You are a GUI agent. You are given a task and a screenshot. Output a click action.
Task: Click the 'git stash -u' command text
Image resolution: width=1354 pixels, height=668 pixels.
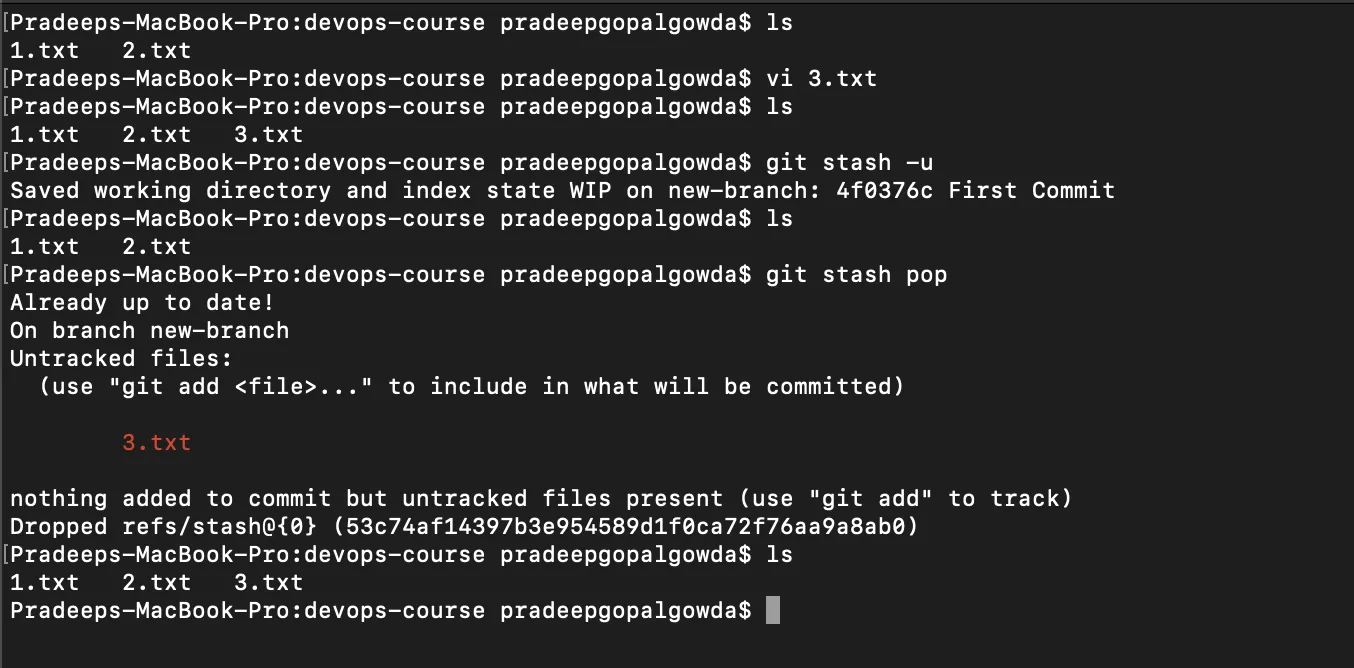[849, 162]
